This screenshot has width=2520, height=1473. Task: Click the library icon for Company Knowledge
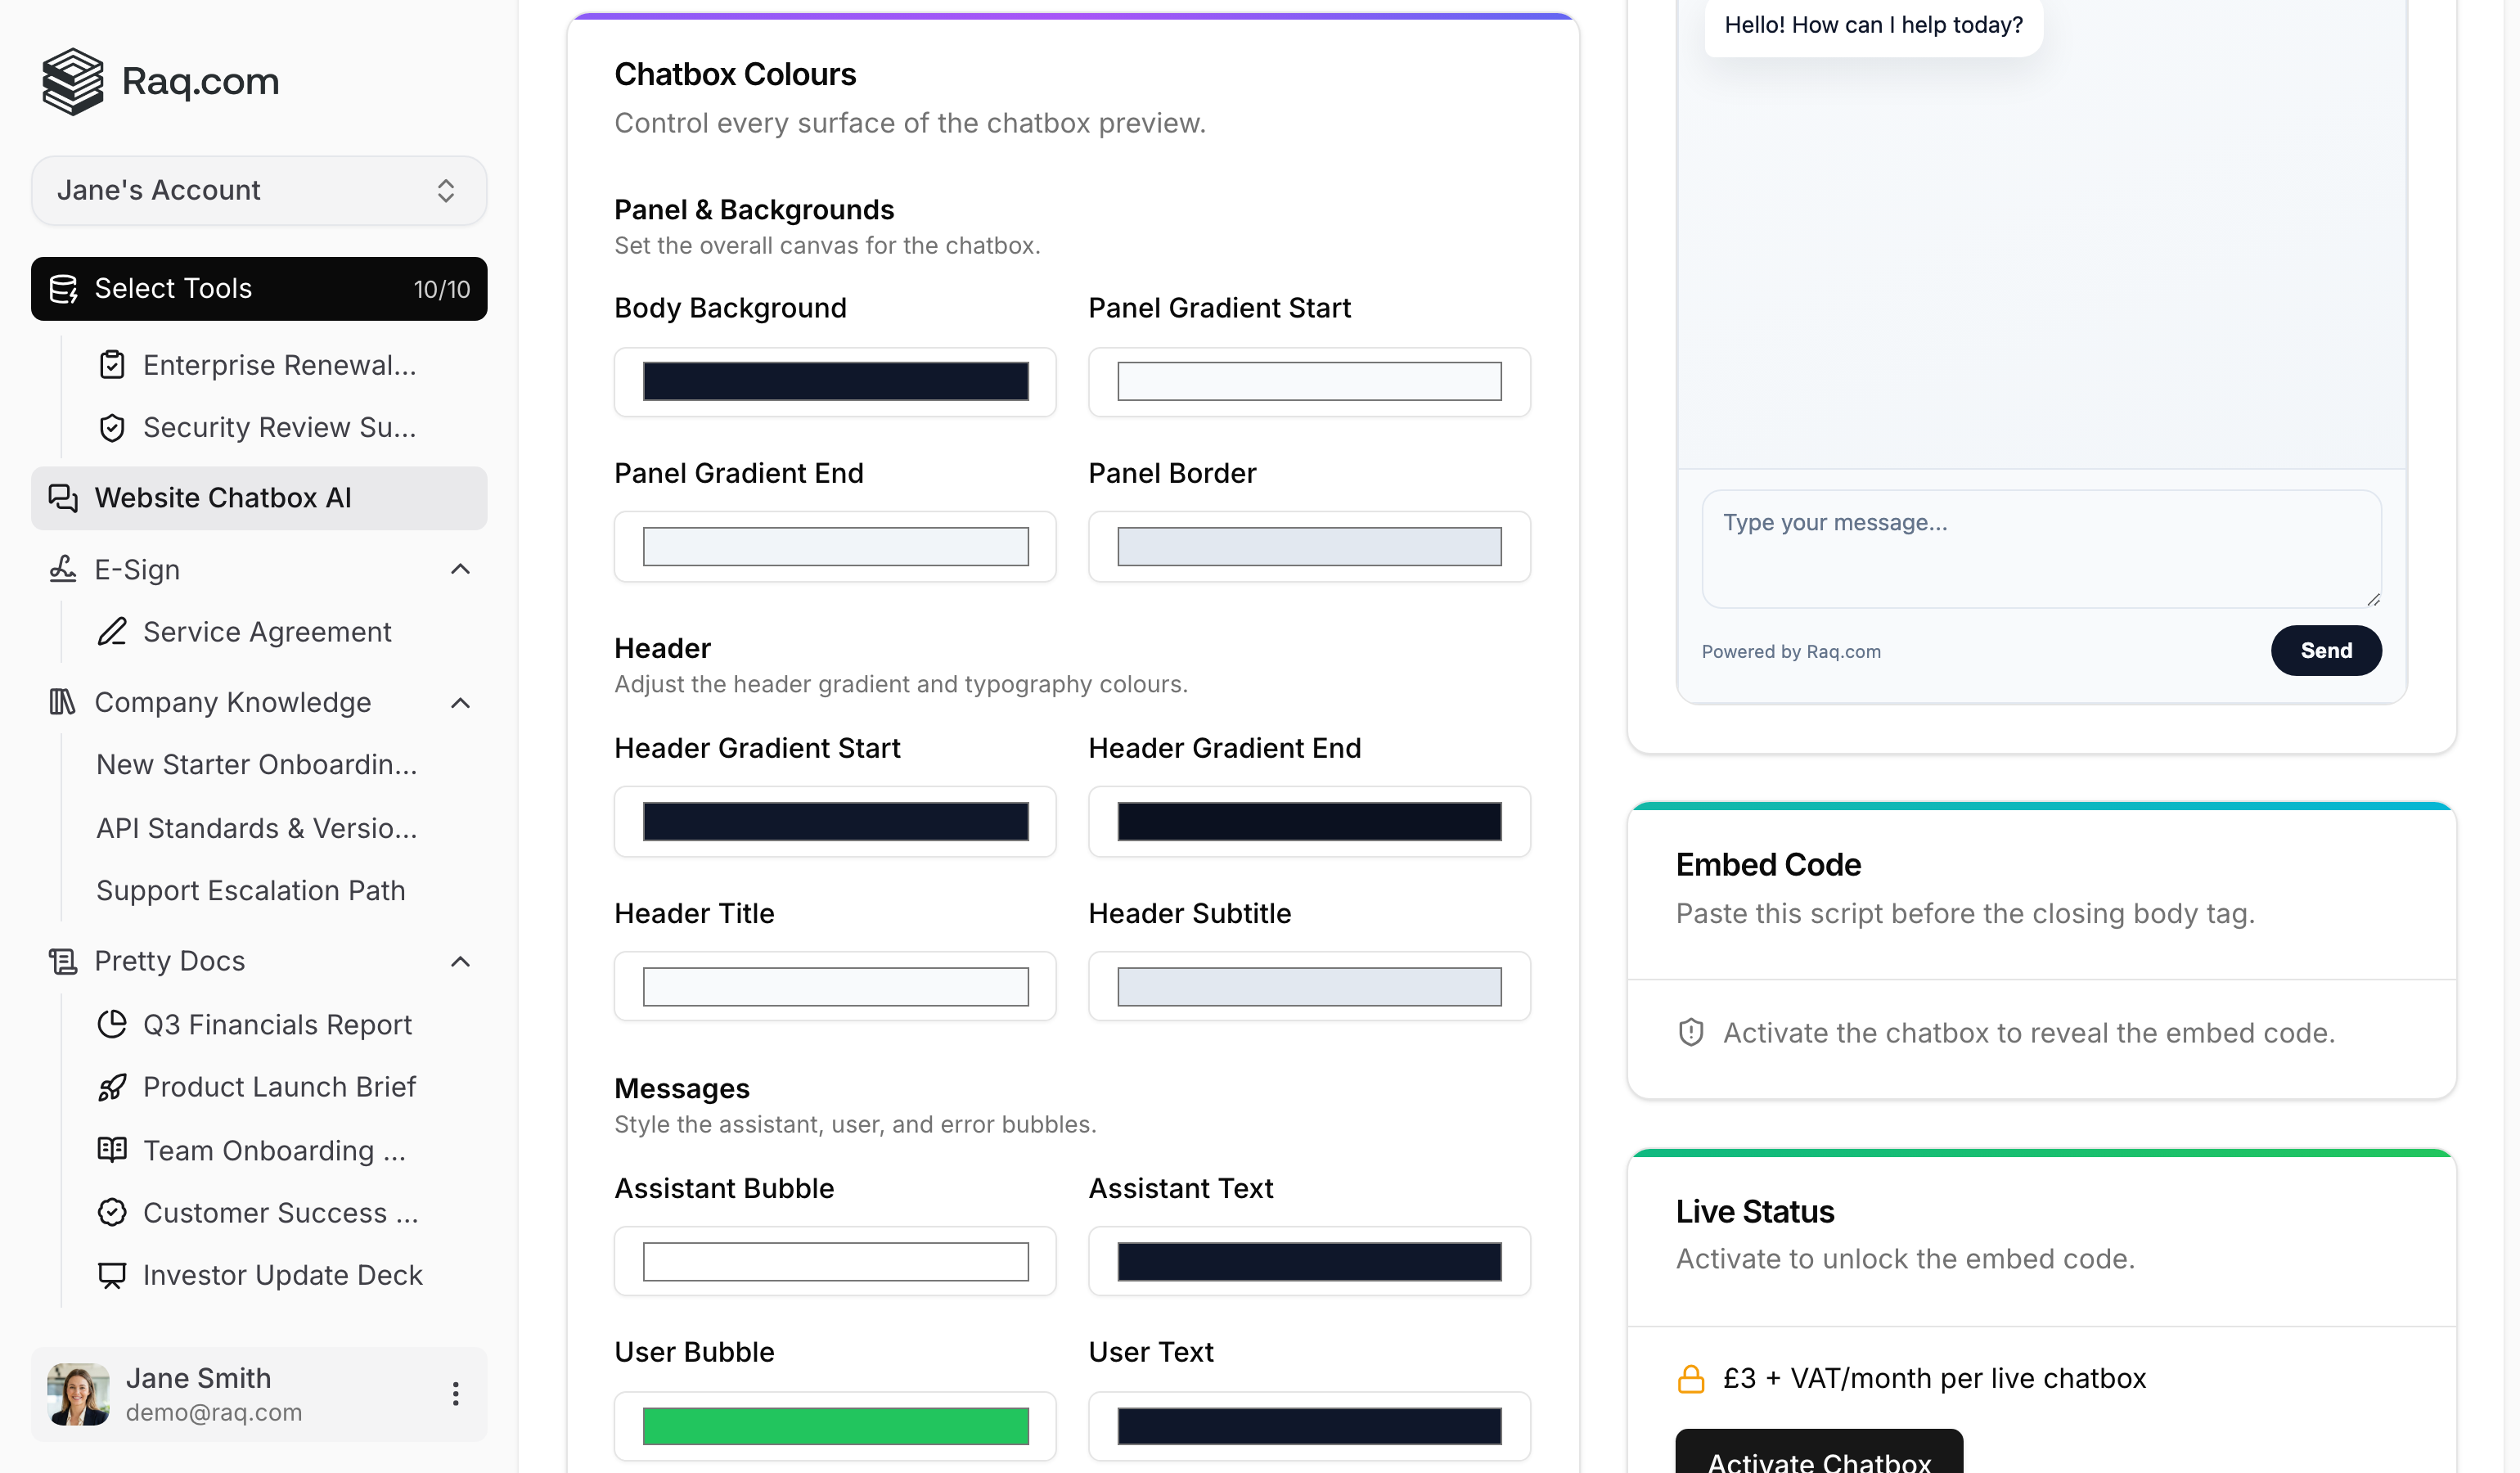62,702
